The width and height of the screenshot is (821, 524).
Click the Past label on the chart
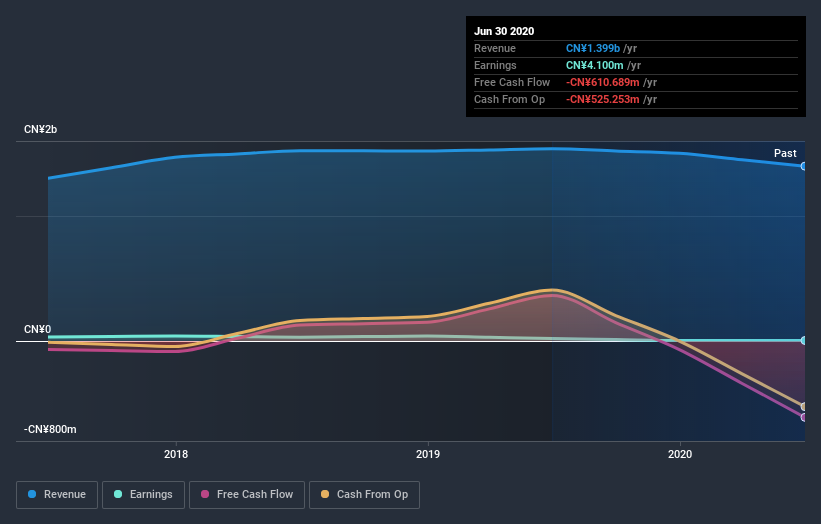pyautogui.click(x=785, y=153)
